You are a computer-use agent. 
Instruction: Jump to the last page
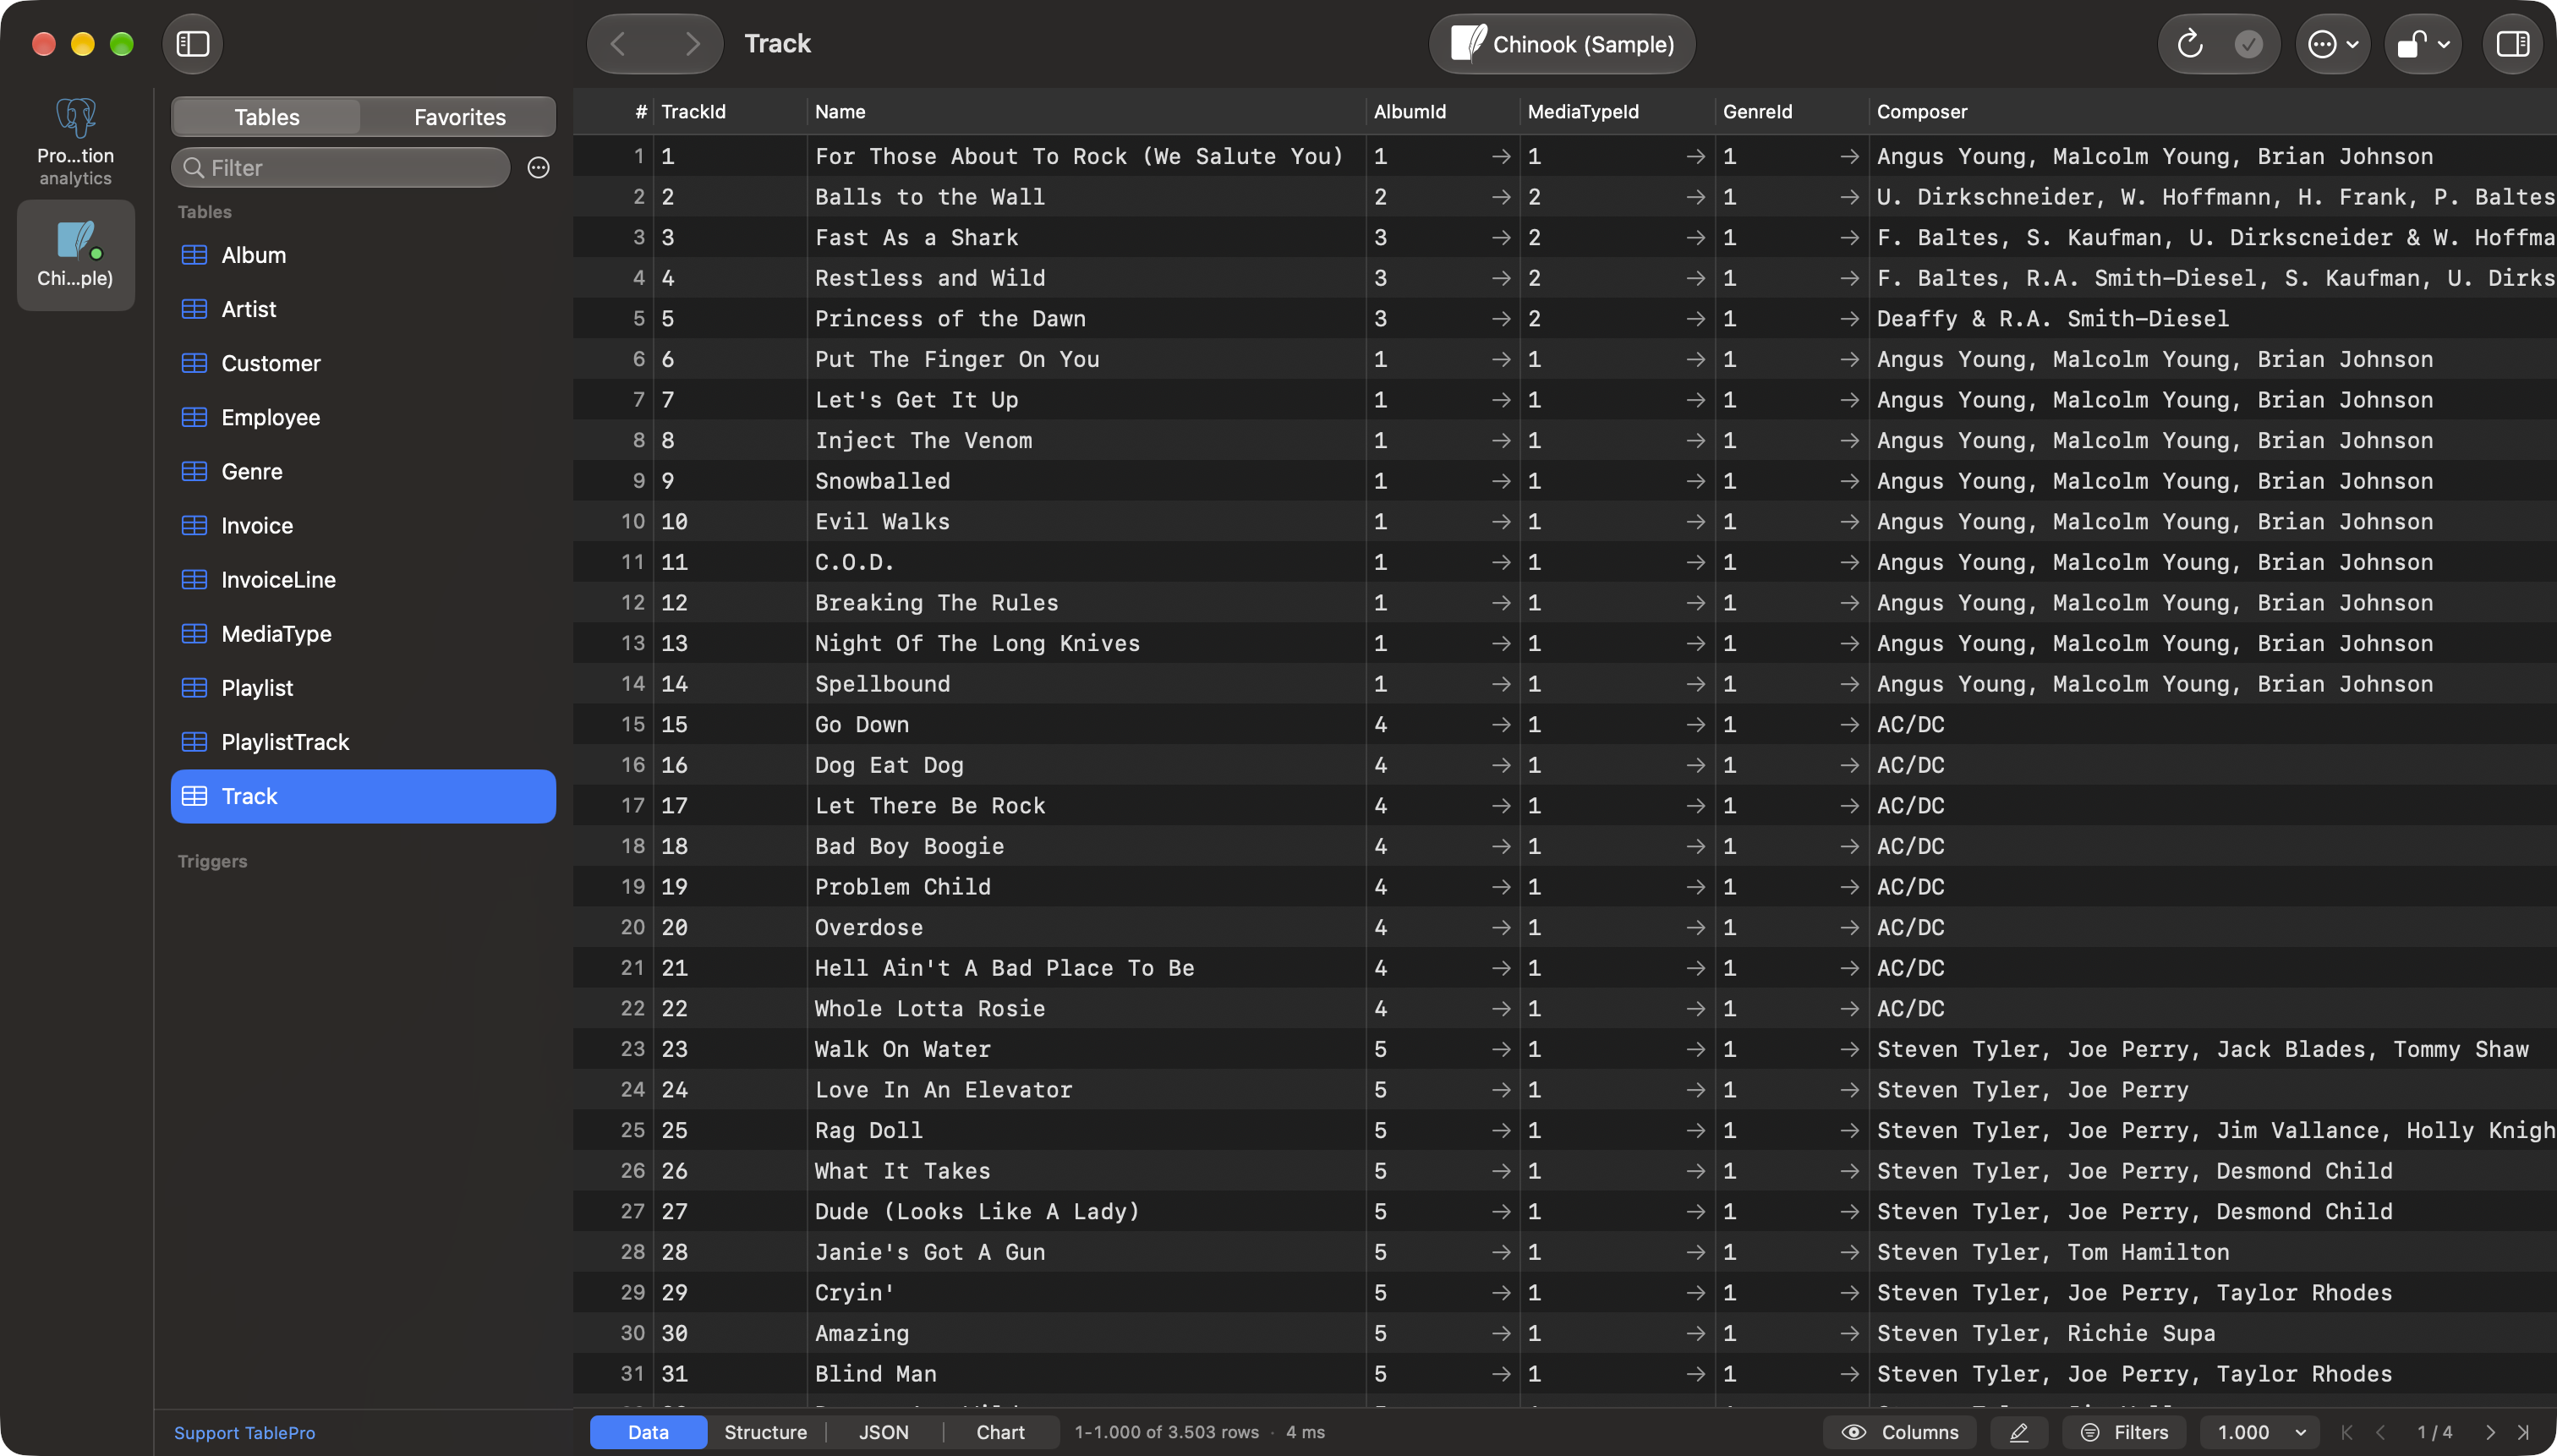click(2524, 1432)
